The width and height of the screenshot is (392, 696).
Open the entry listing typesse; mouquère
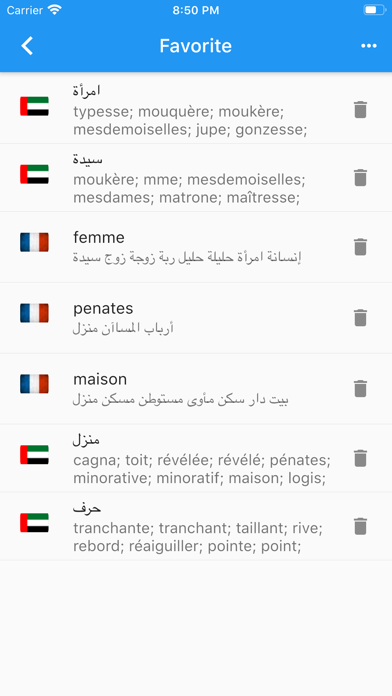196,110
